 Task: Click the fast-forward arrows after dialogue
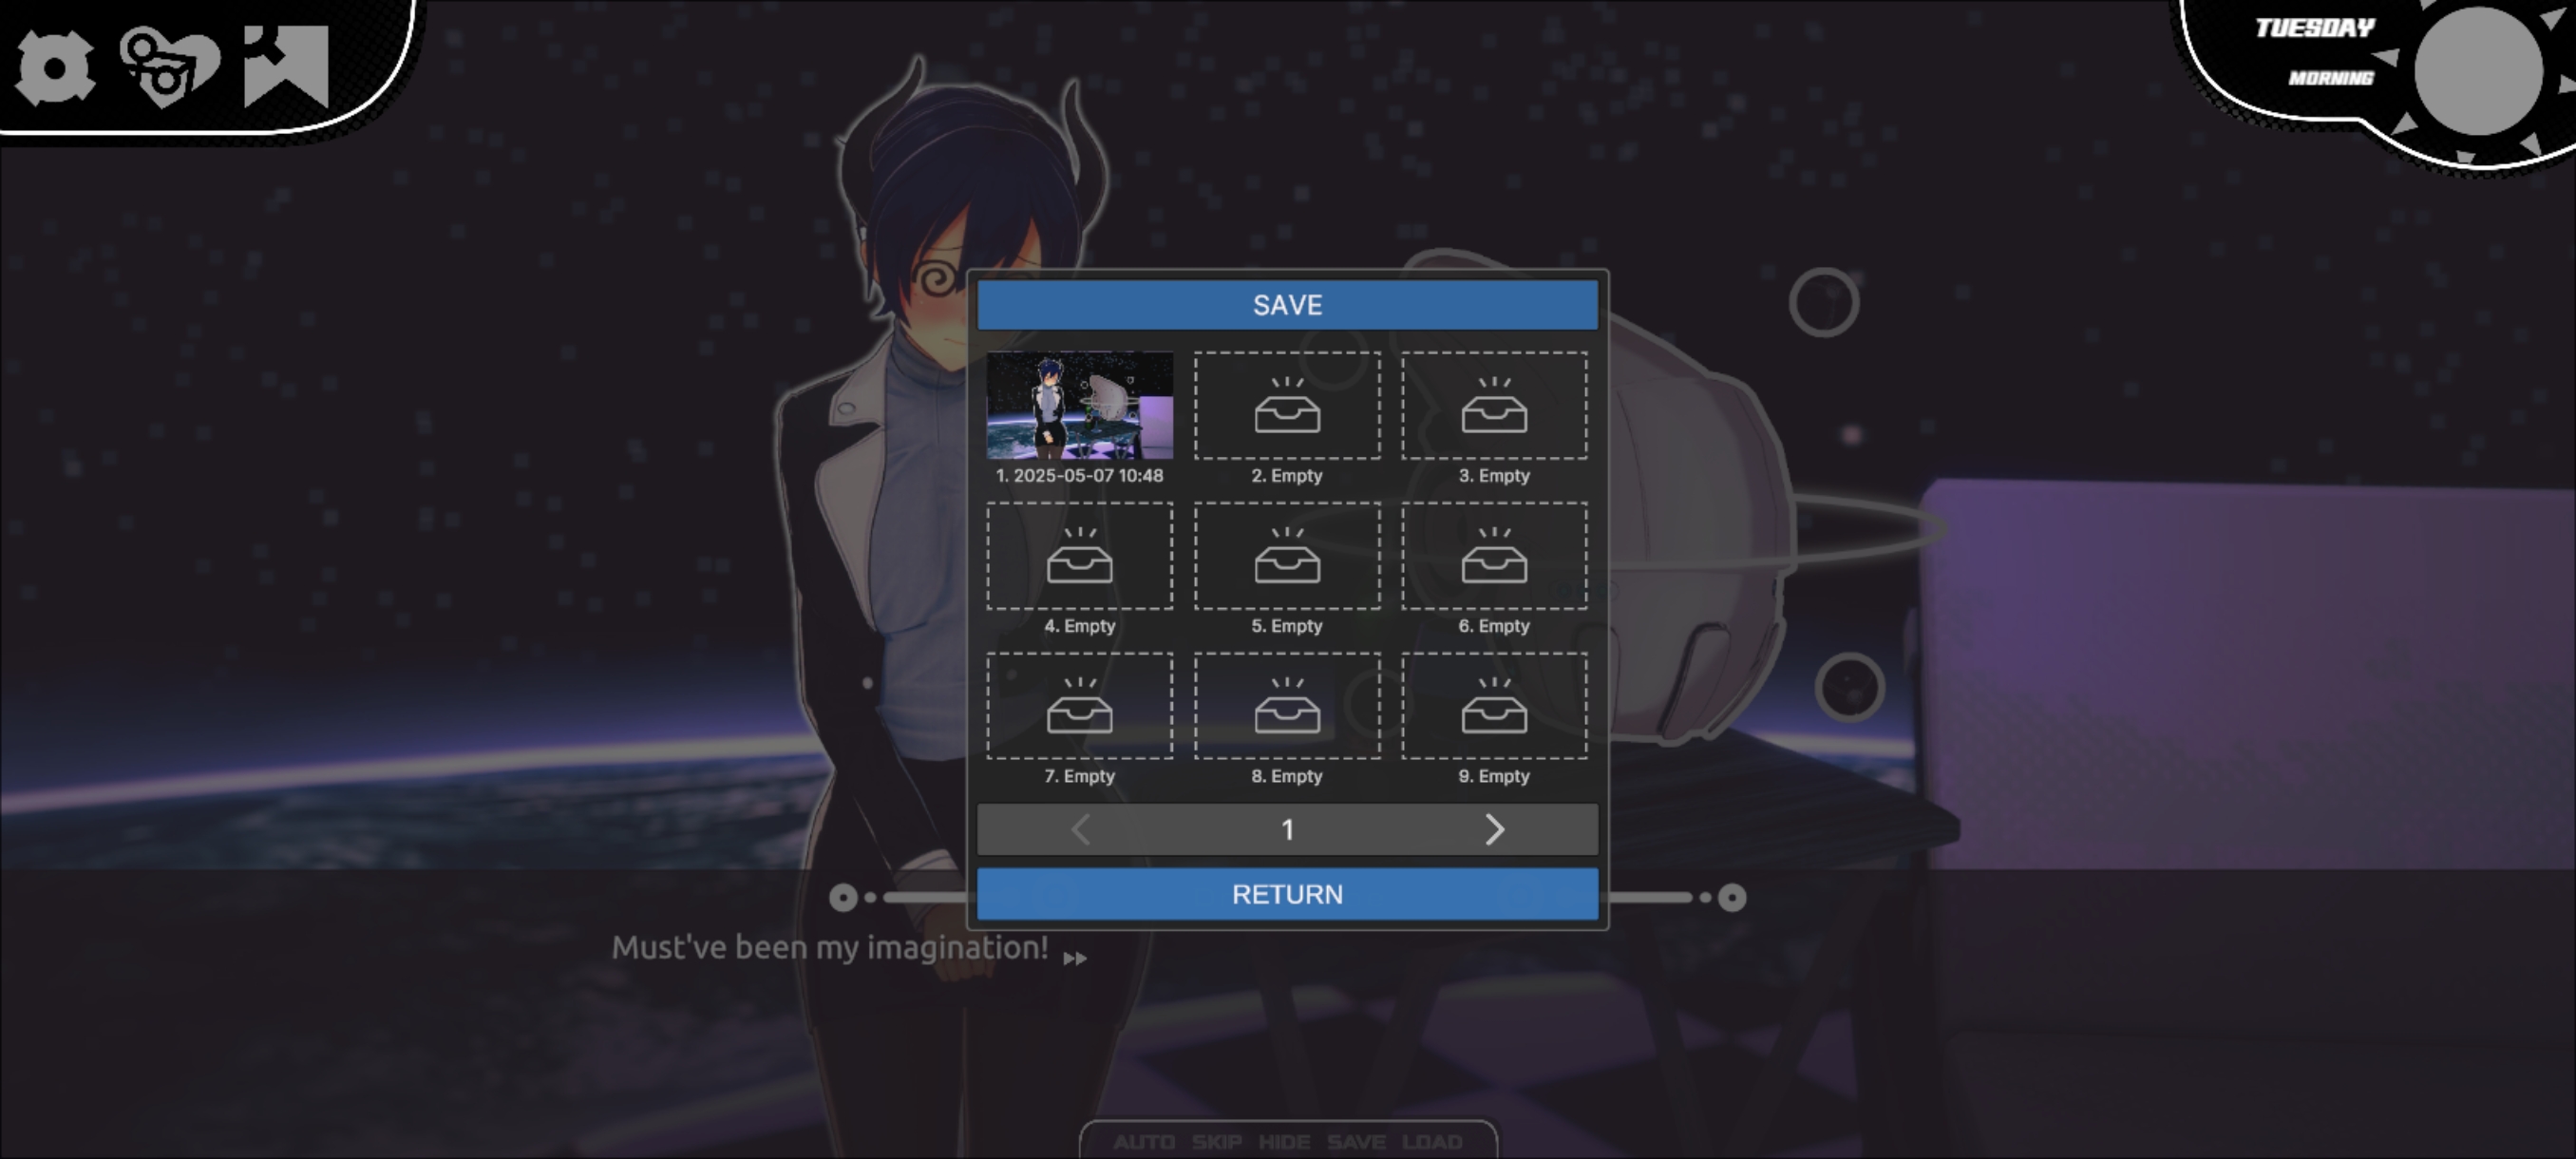pos(1075,959)
